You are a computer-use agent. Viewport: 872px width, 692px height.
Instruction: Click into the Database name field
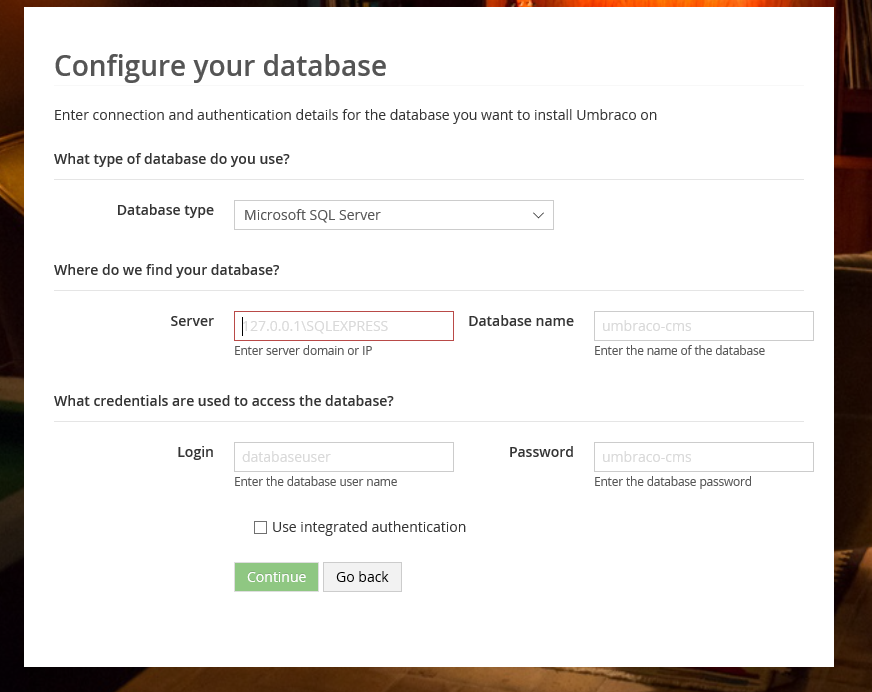(703, 326)
